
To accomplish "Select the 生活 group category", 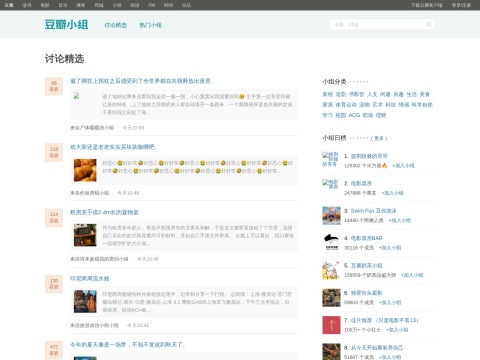I will click(412, 94).
